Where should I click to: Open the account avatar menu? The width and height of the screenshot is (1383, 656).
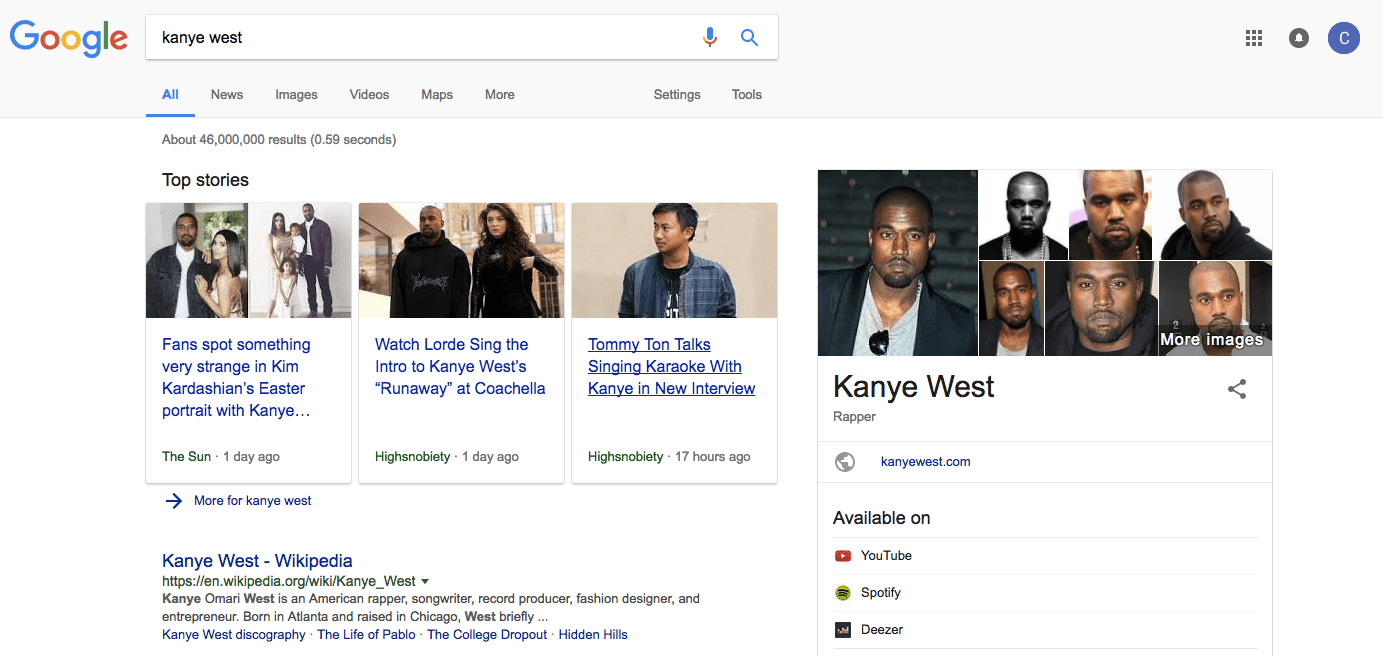point(1344,38)
